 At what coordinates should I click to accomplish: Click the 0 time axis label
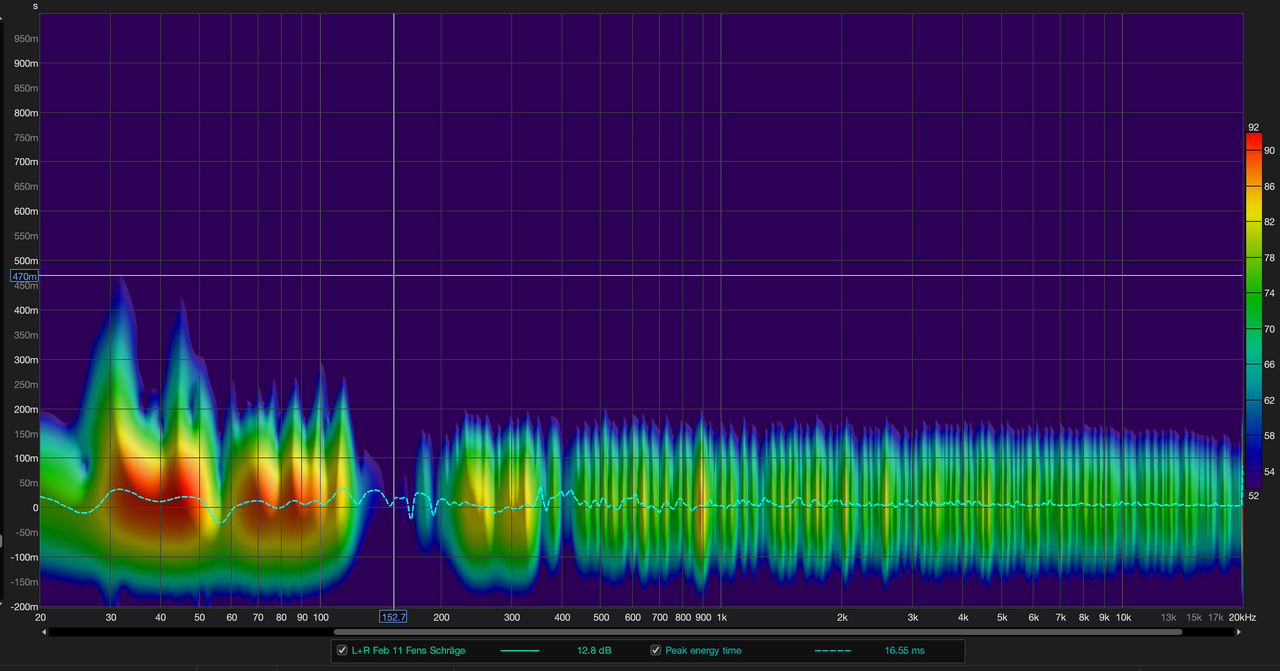34,508
